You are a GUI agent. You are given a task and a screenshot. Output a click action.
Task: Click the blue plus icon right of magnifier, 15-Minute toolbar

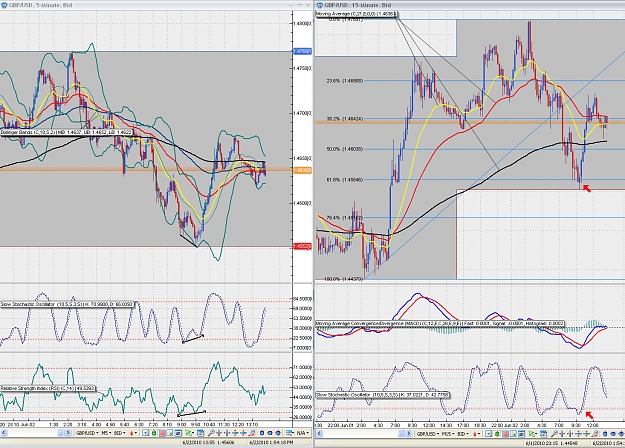click(562, 434)
